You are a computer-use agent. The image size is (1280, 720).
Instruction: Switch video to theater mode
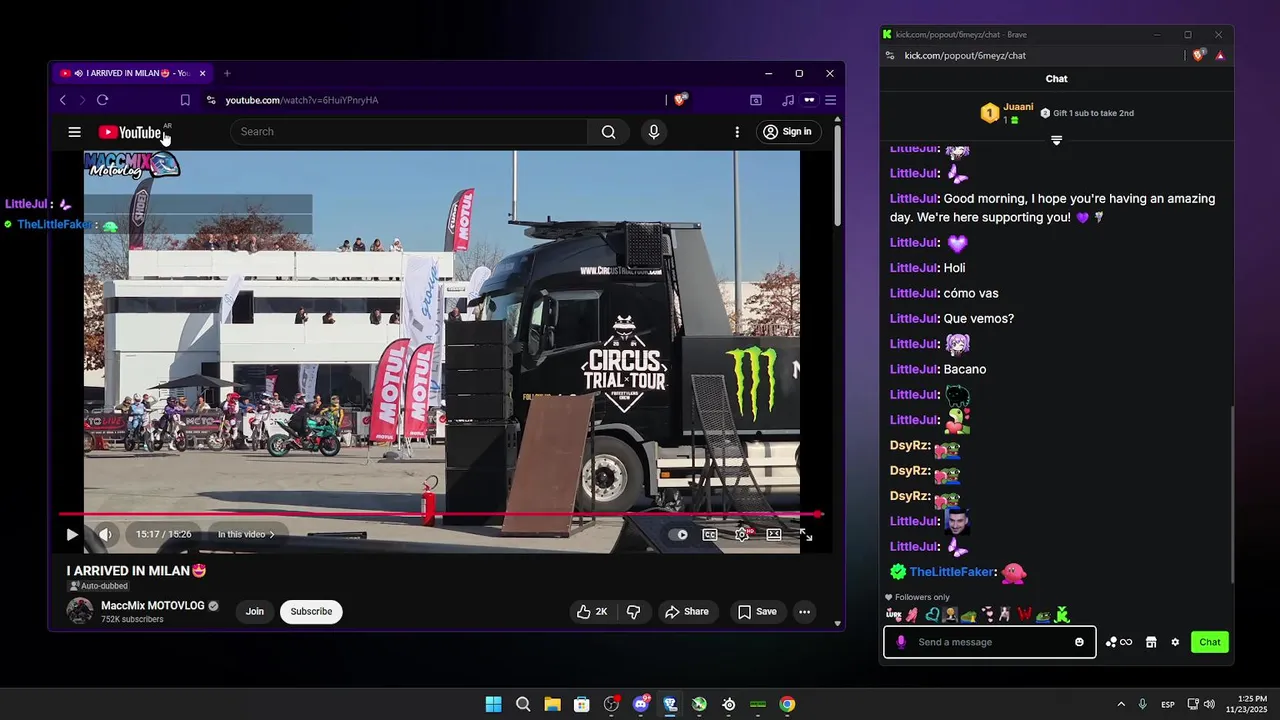[774, 534]
